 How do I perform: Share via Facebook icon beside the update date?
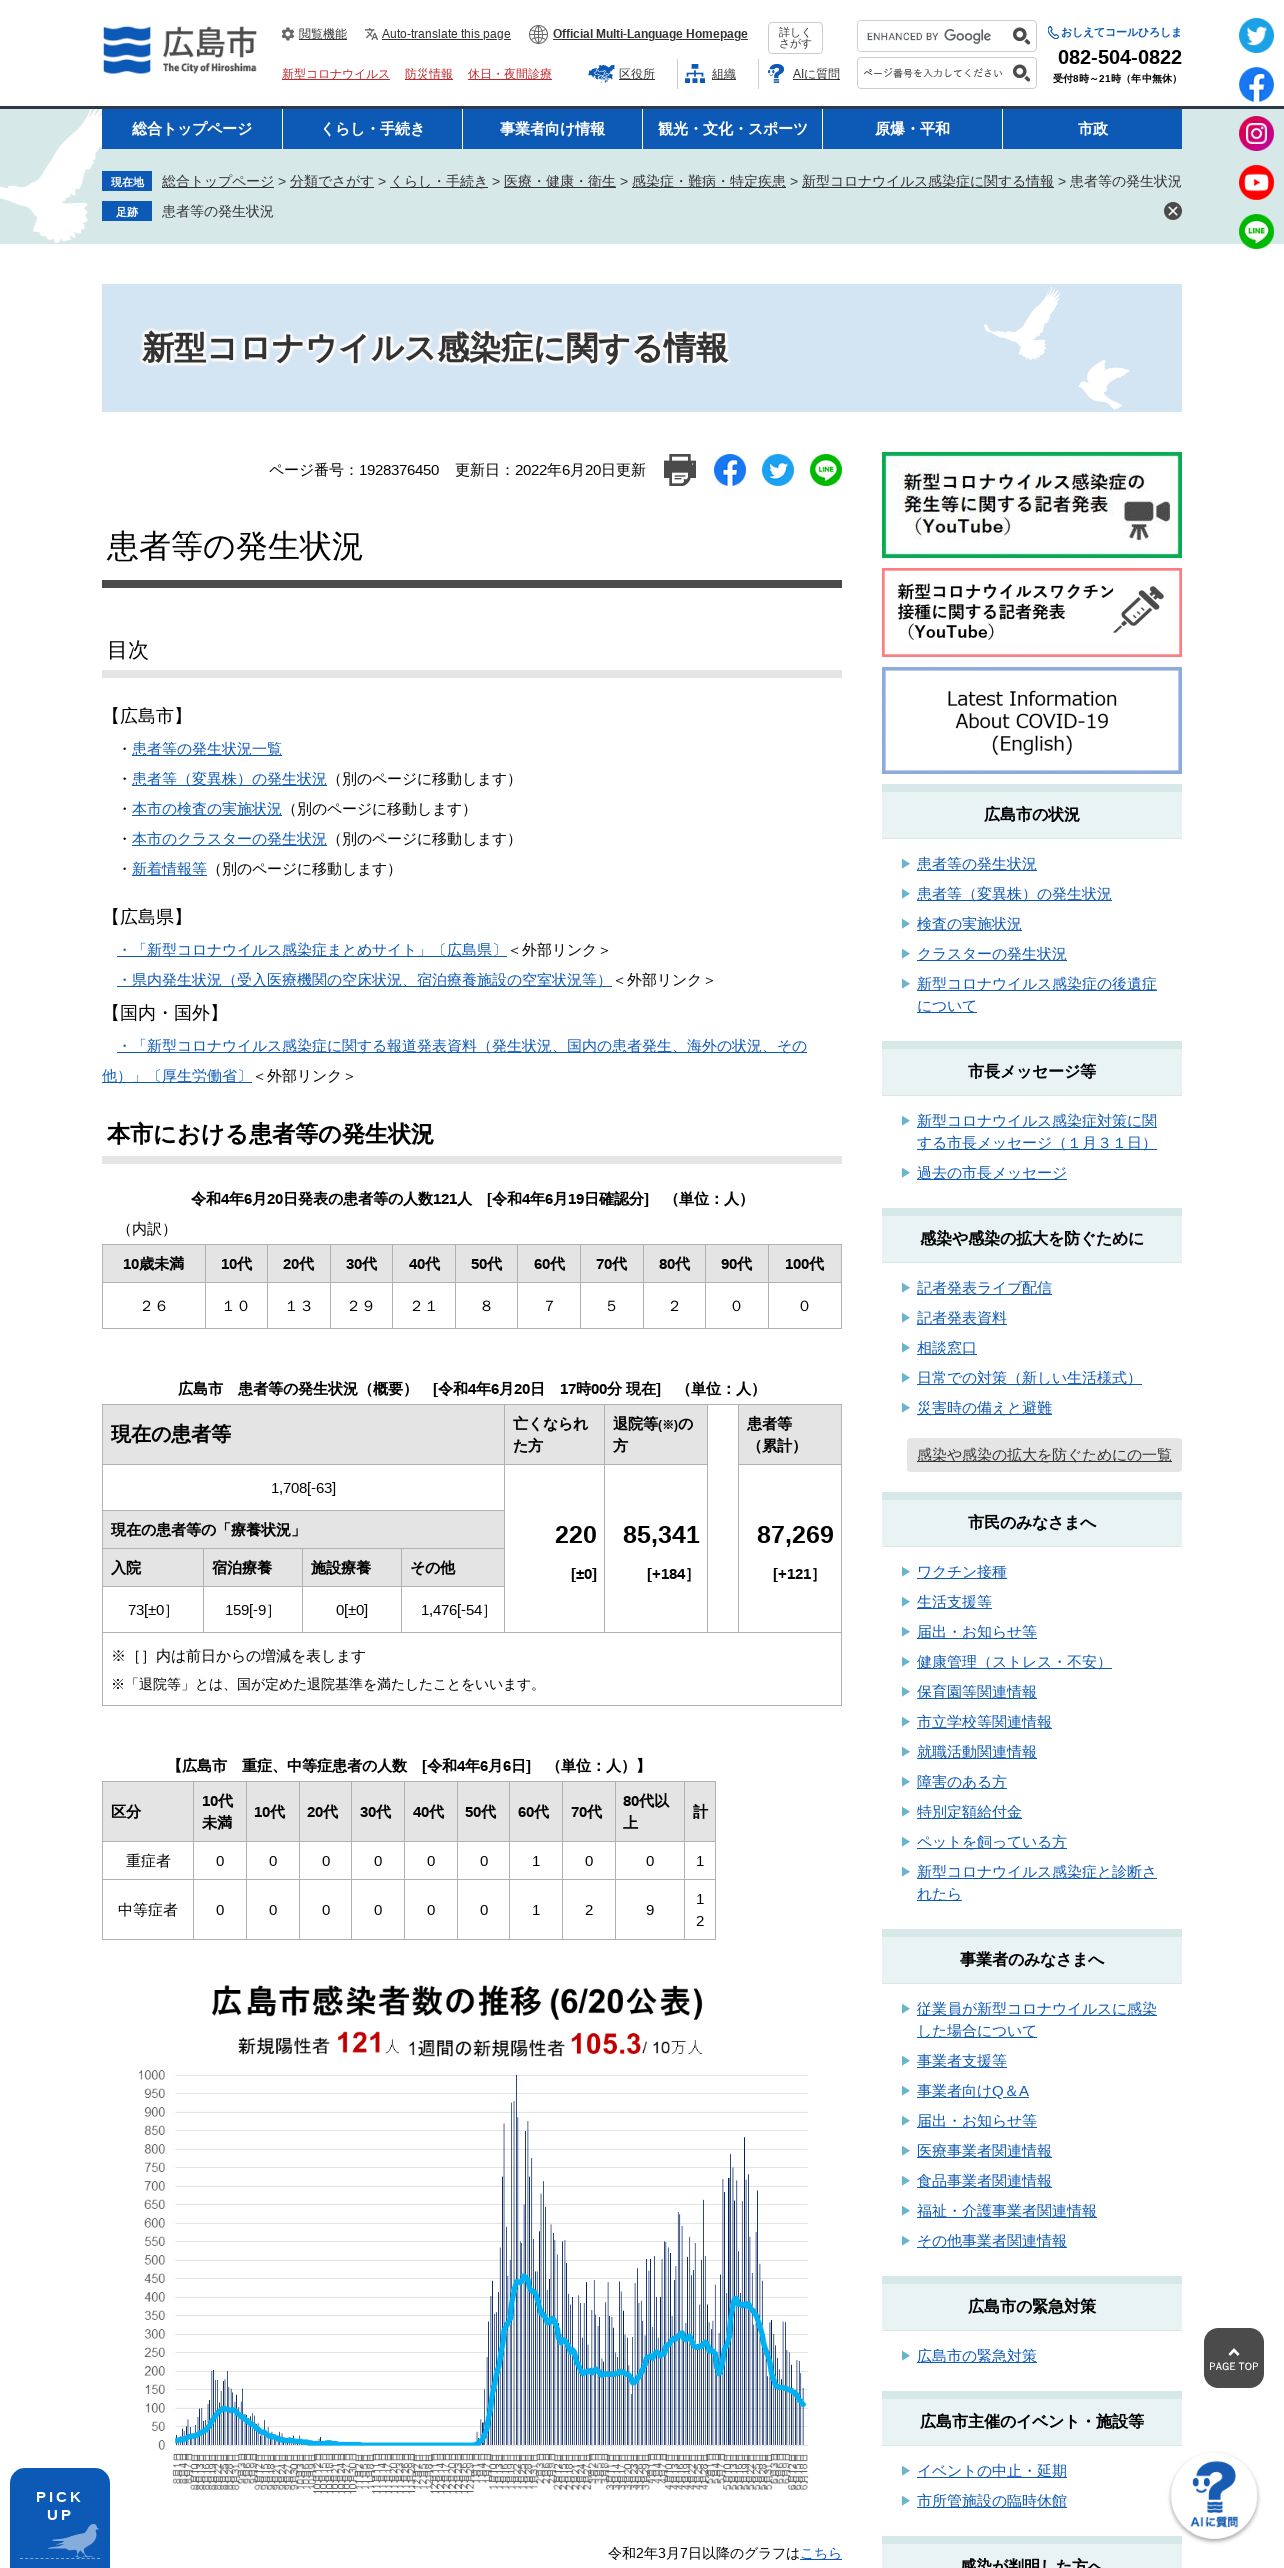(730, 470)
